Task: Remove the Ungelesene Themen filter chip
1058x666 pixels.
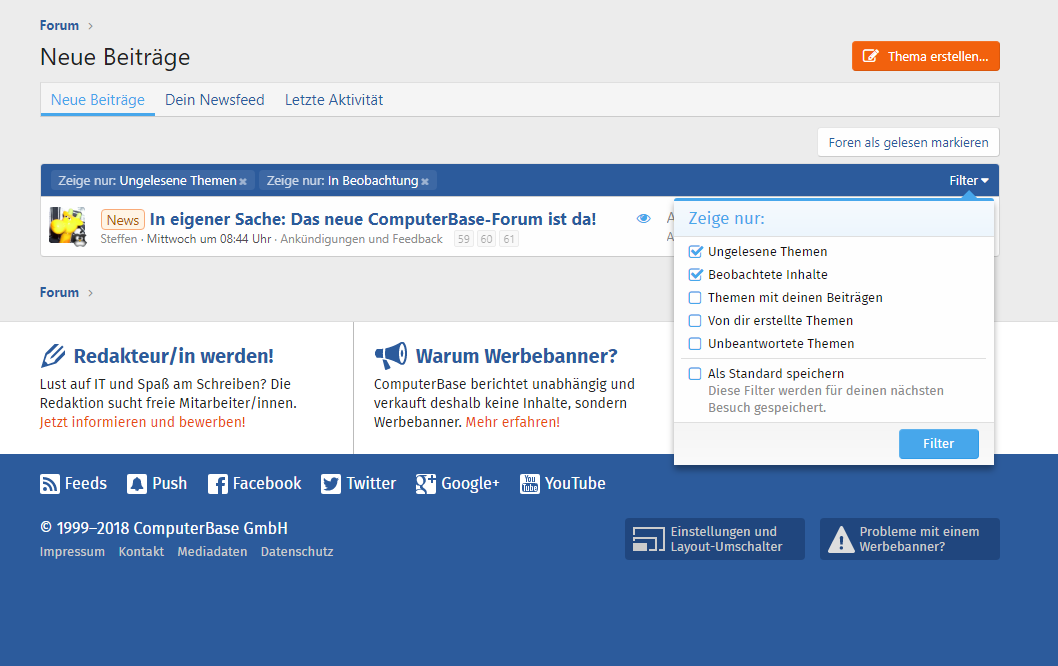Action: (243, 182)
